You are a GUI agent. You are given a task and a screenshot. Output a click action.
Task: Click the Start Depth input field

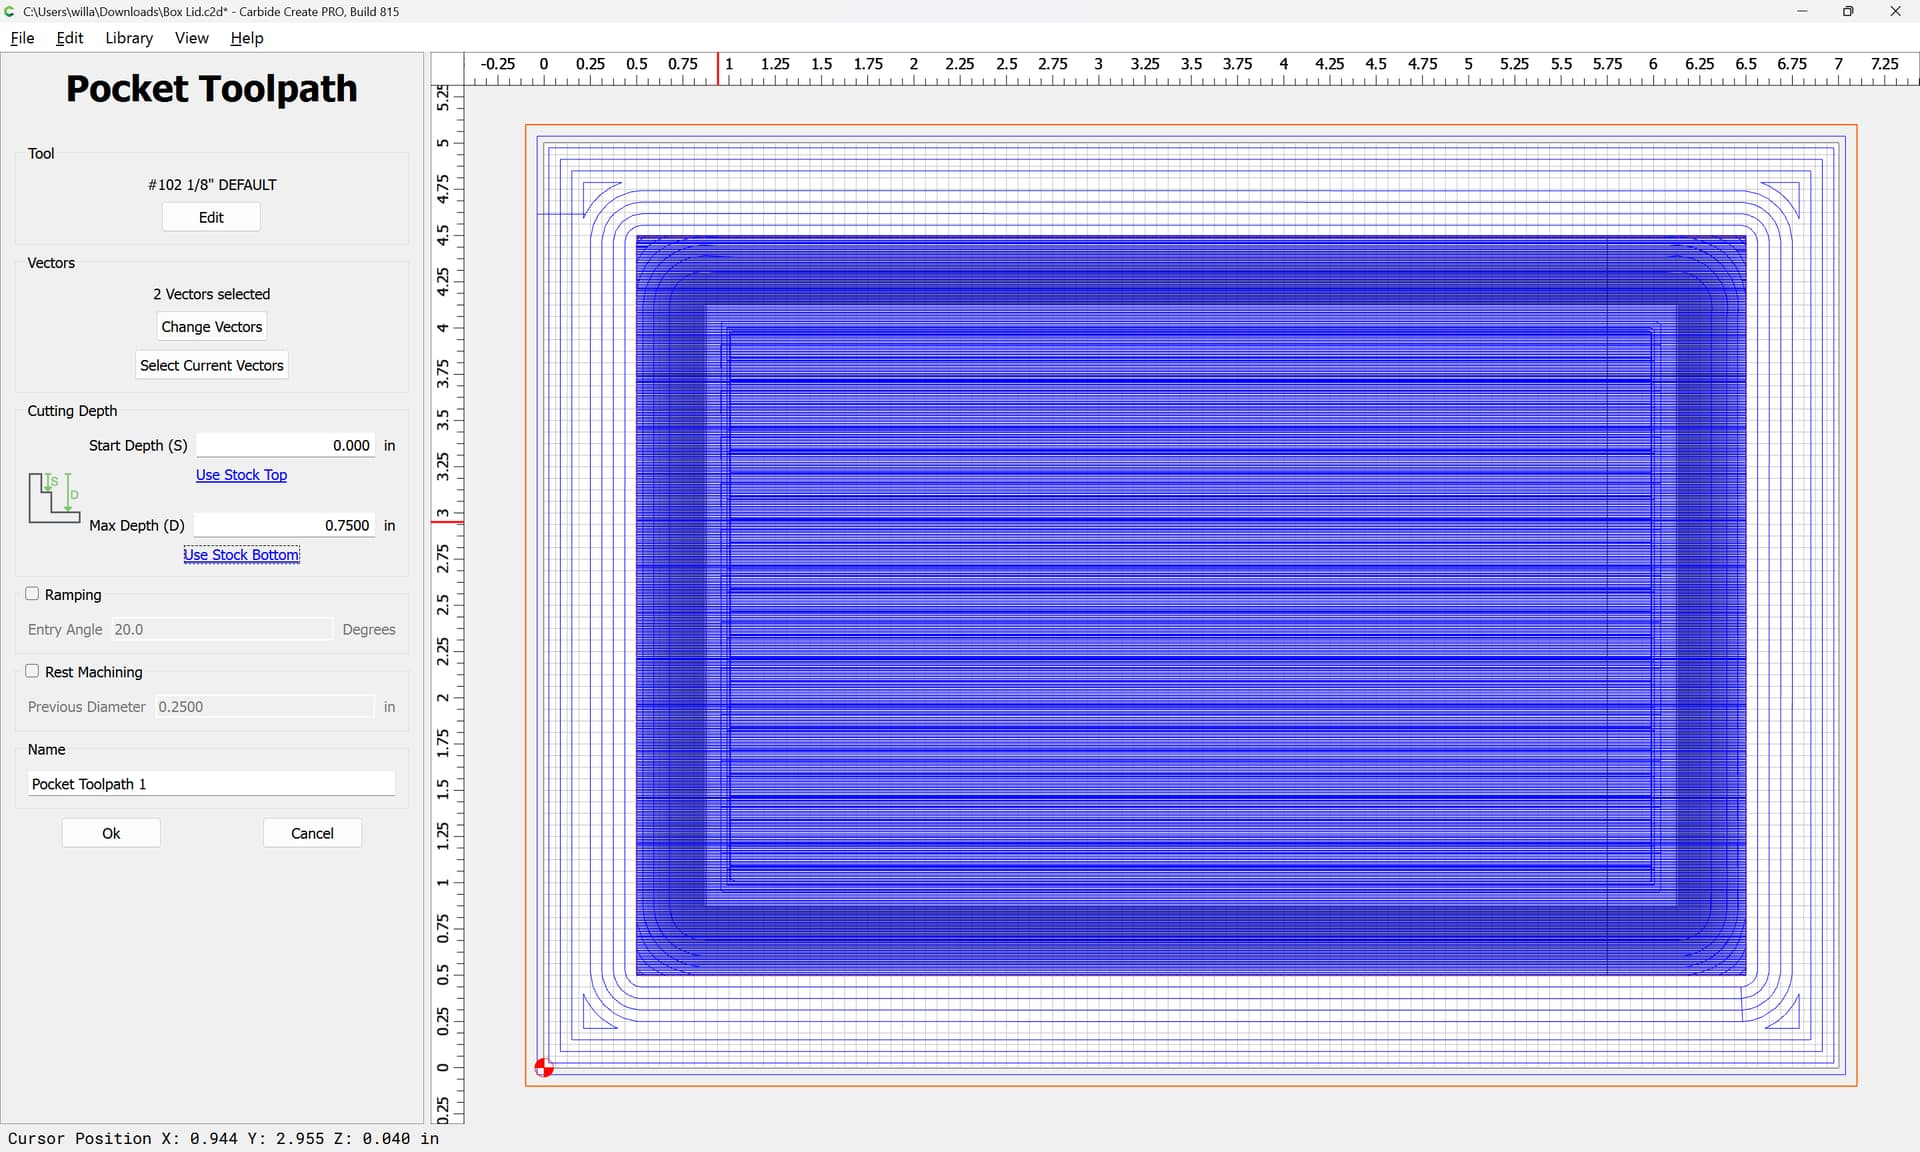[x=286, y=445]
